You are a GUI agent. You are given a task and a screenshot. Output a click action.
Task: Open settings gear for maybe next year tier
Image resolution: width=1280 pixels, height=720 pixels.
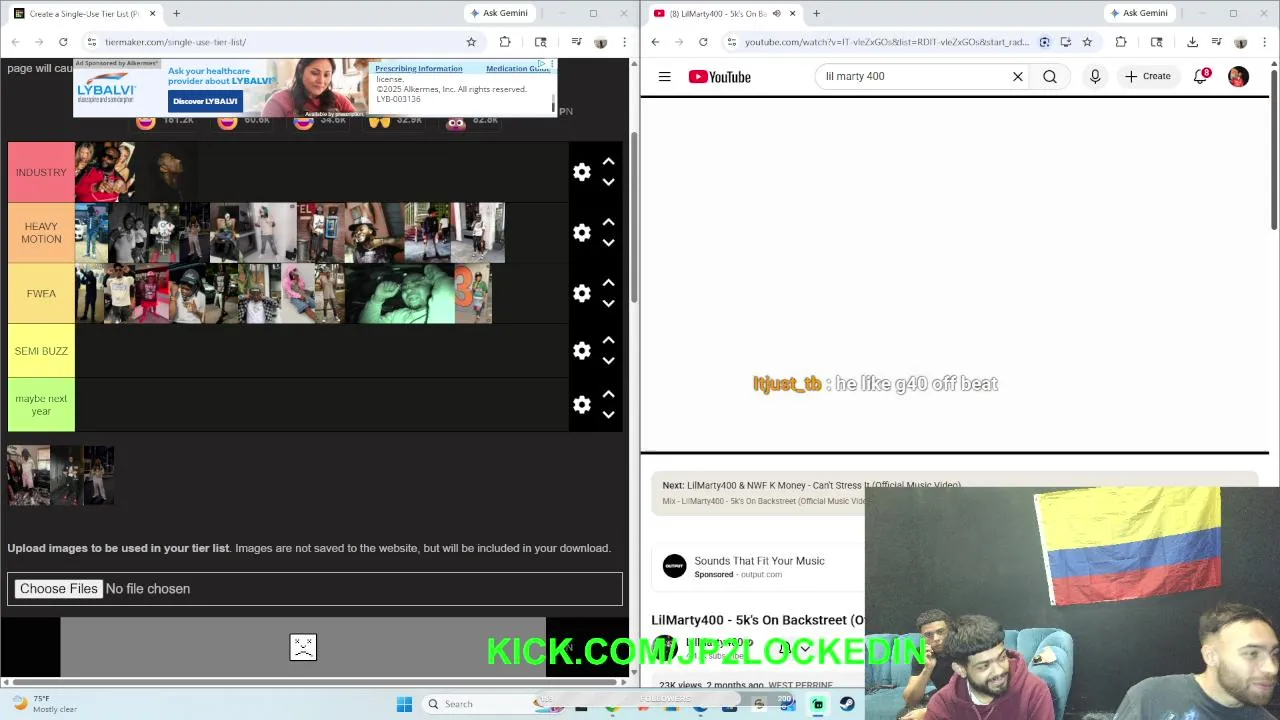pos(582,405)
